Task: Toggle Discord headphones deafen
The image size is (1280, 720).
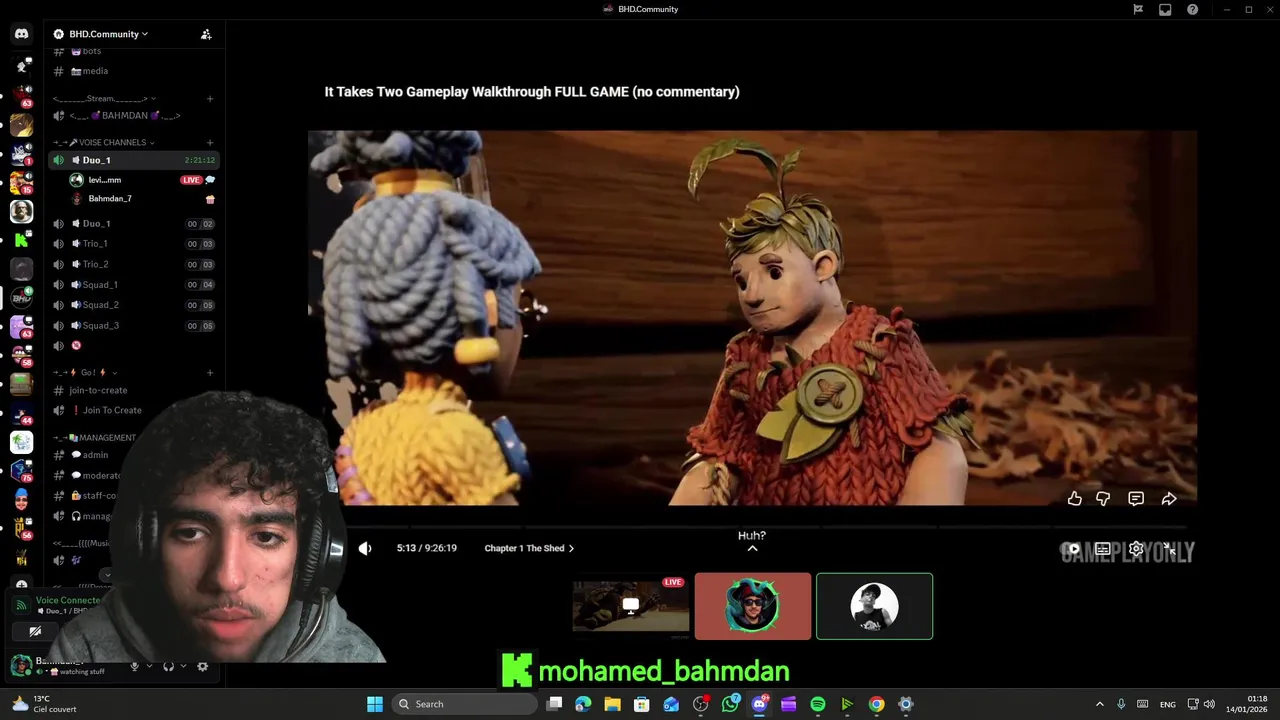Action: pos(168,666)
